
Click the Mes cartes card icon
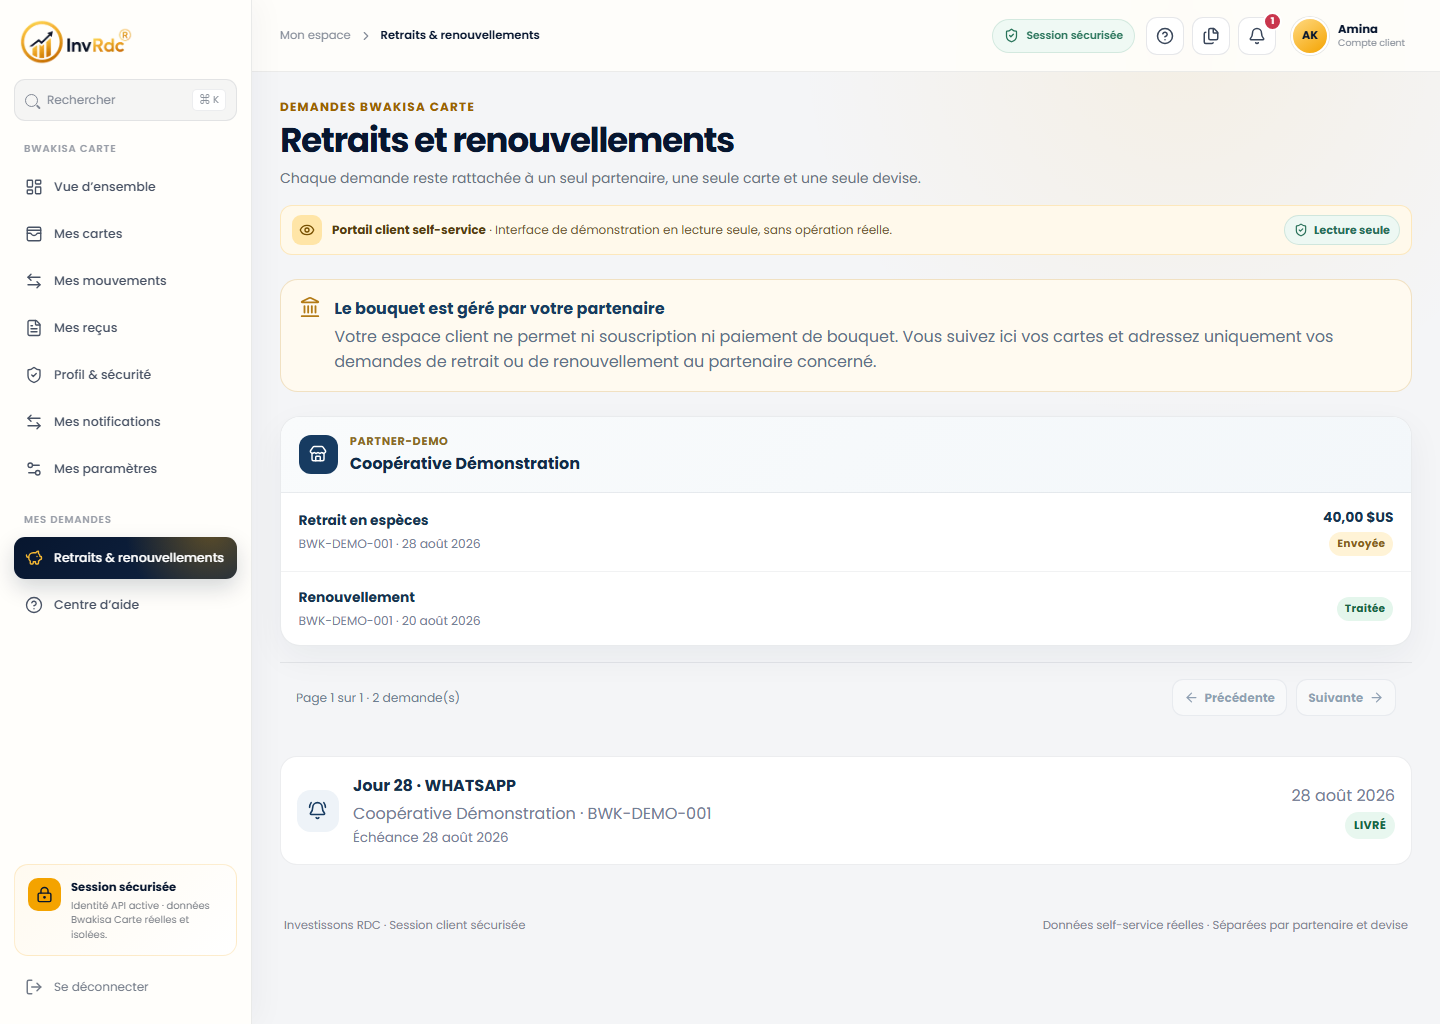click(34, 234)
